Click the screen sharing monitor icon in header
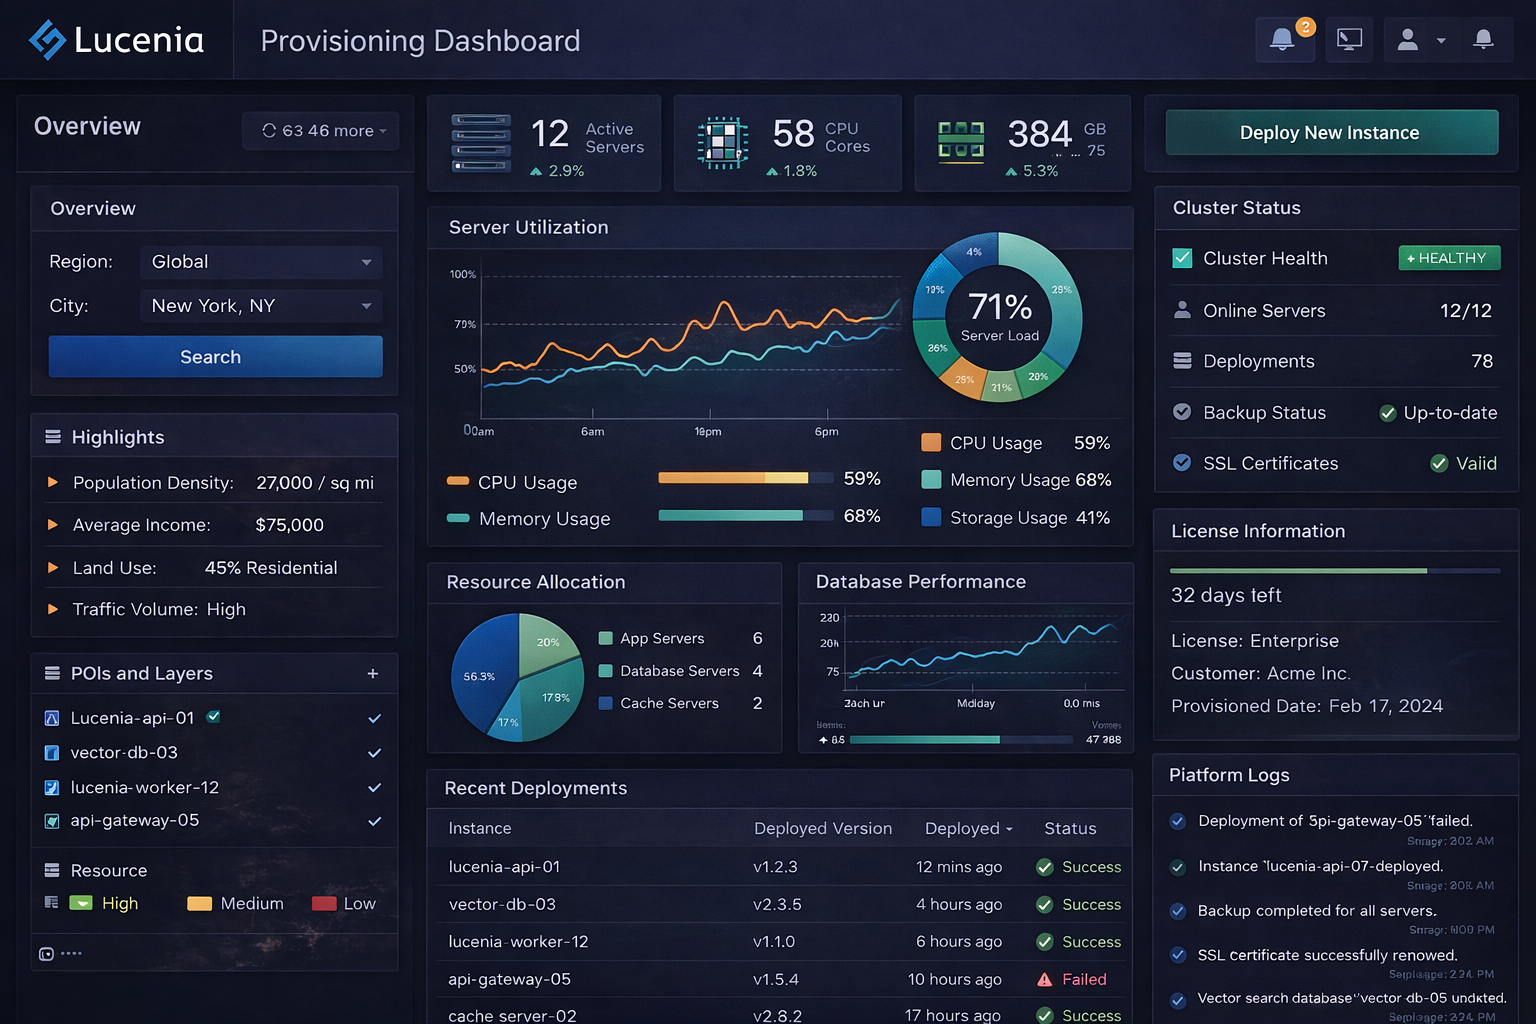The width and height of the screenshot is (1536, 1024). 1349,40
